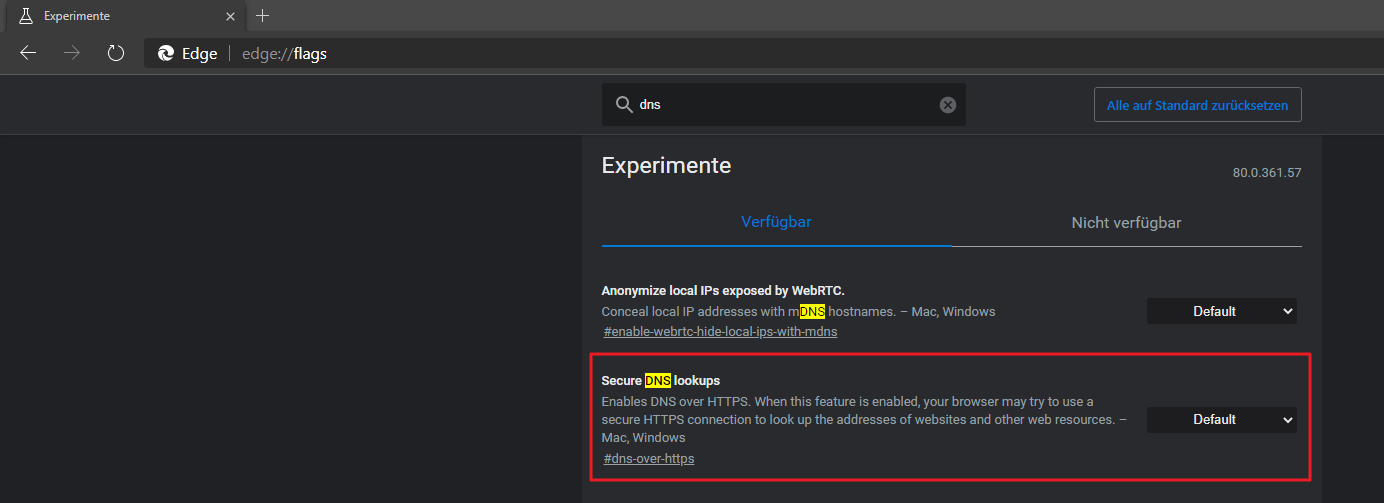Open a new tab with the plus icon
1384x503 pixels.
(x=263, y=16)
